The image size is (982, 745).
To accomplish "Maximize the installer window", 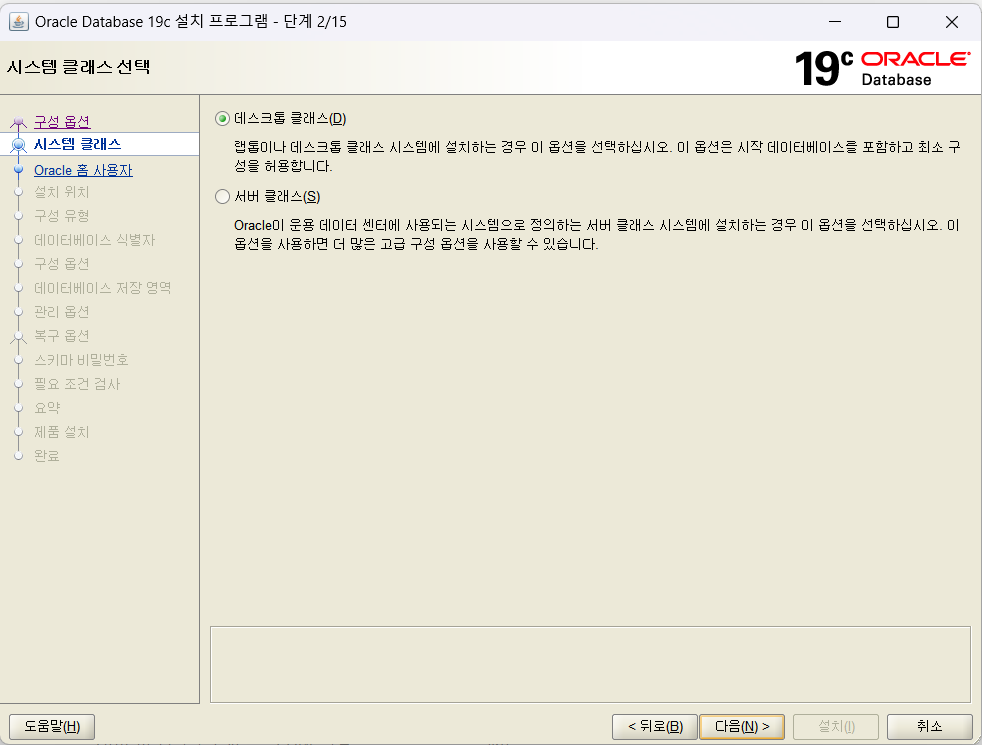I will [893, 21].
